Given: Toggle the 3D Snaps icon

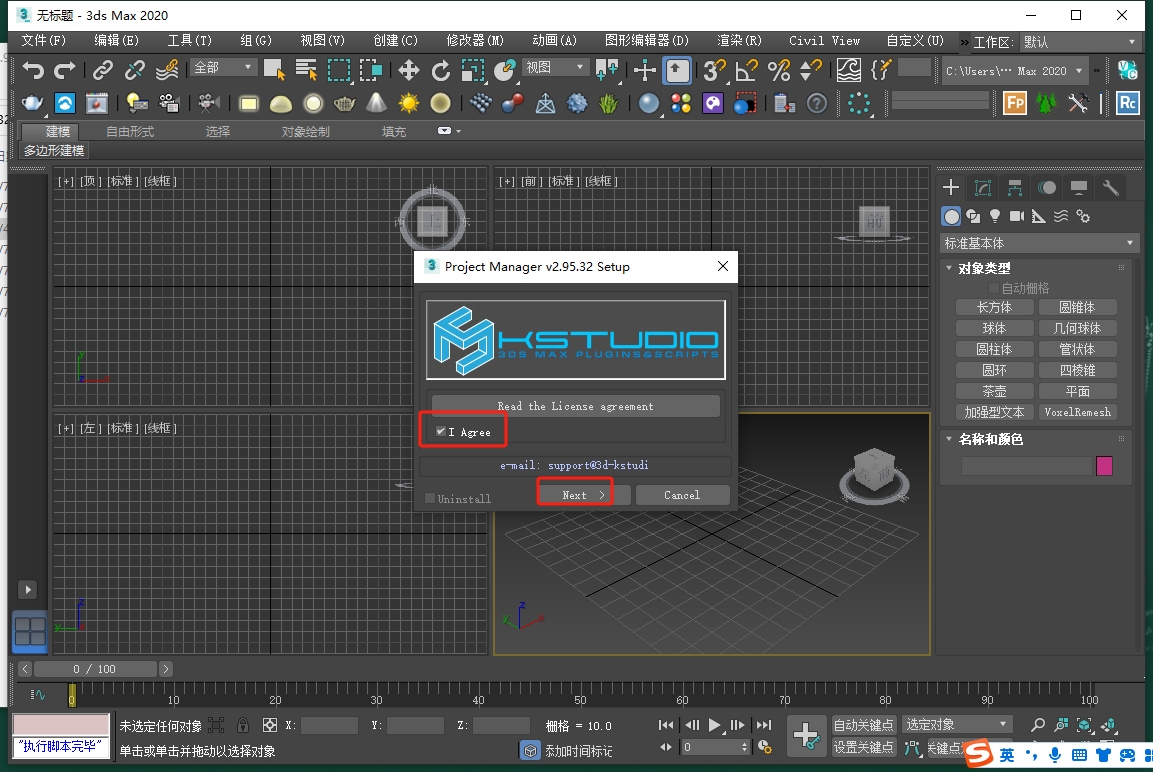Looking at the screenshot, I should point(713,71).
